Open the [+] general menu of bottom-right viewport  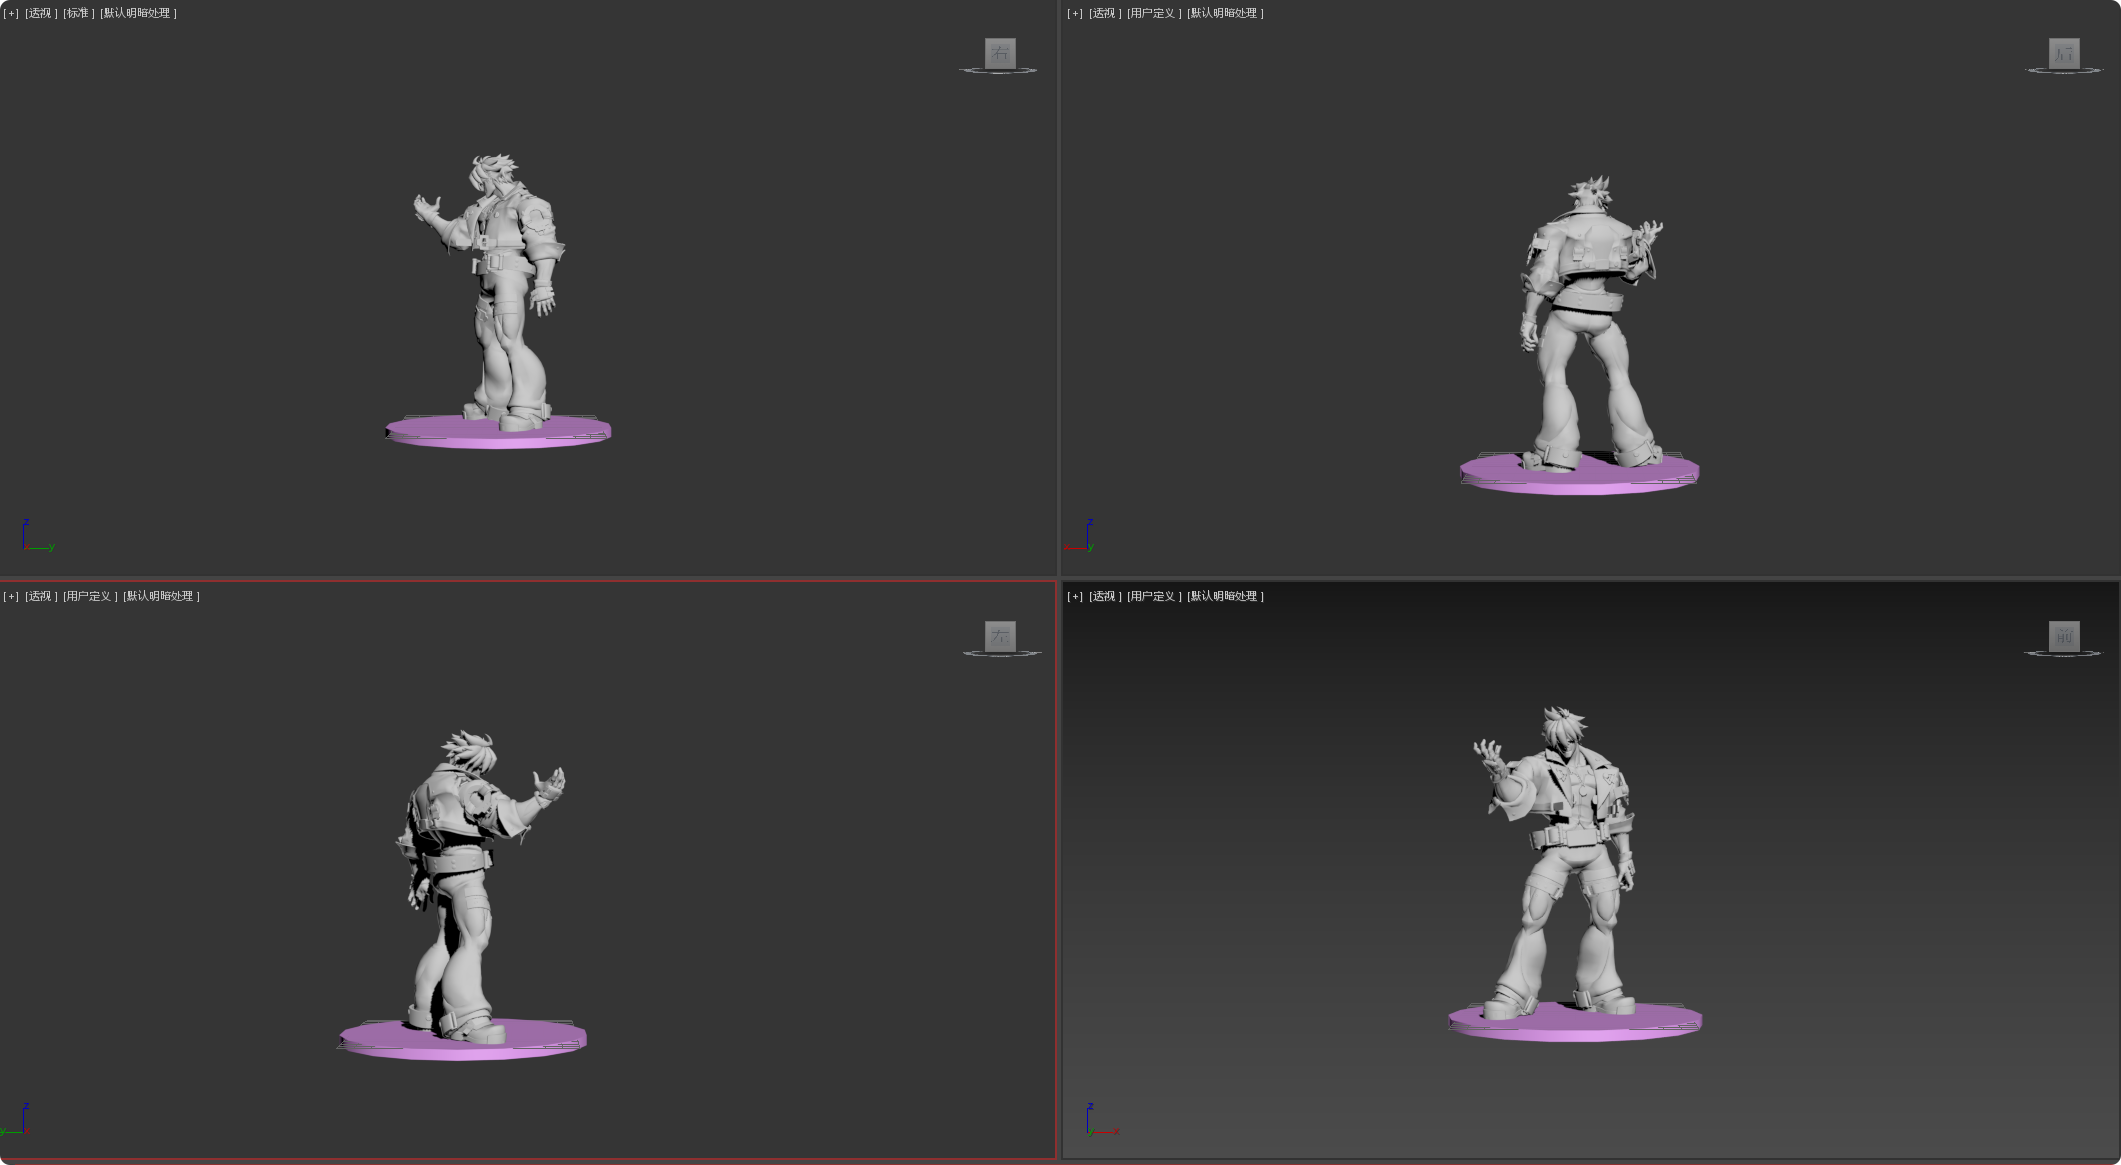click(x=1075, y=596)
